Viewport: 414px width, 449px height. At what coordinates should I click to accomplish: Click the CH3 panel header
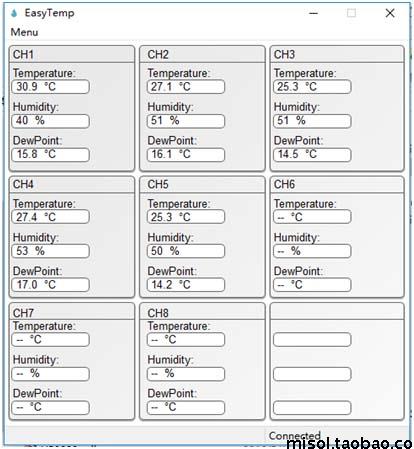click(x=337, y=54)
